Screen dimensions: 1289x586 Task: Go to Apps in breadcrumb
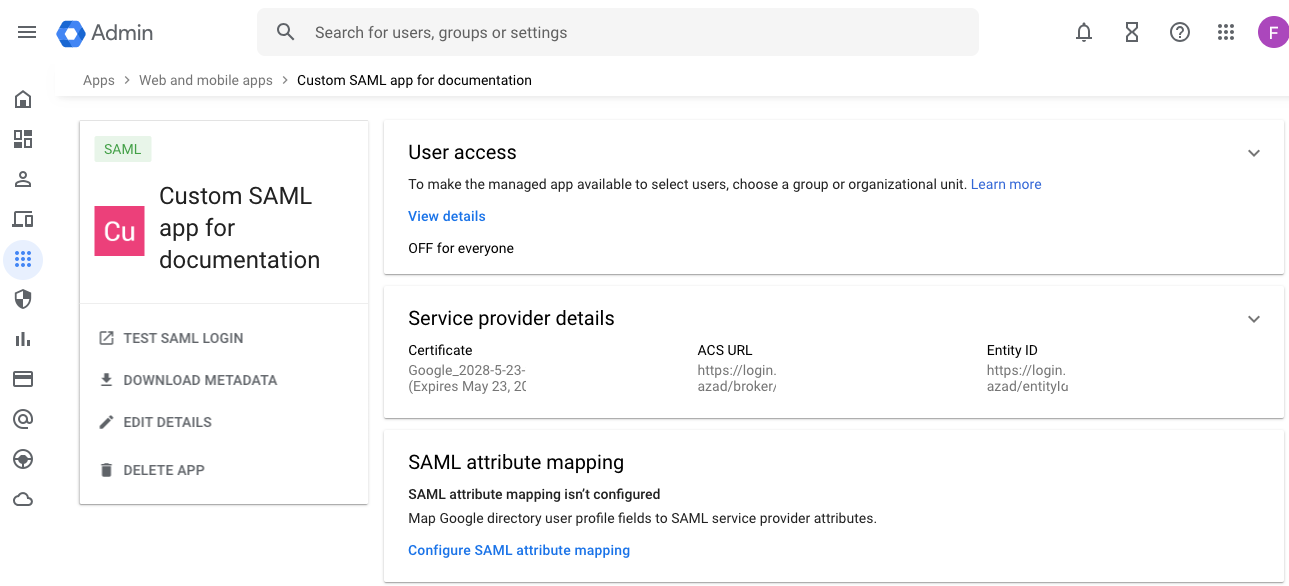click(99, 80)
